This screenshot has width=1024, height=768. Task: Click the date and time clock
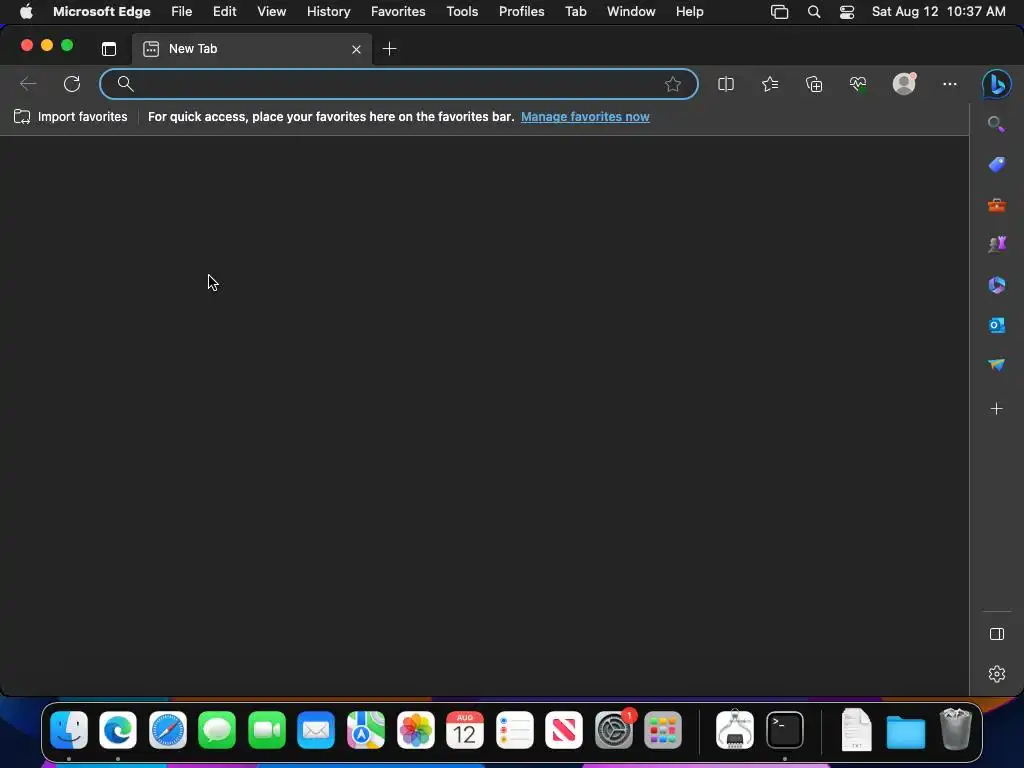(x=938, y=12)
